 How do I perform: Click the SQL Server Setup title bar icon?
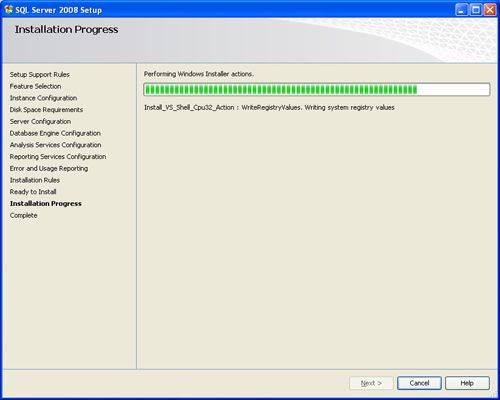9,10
